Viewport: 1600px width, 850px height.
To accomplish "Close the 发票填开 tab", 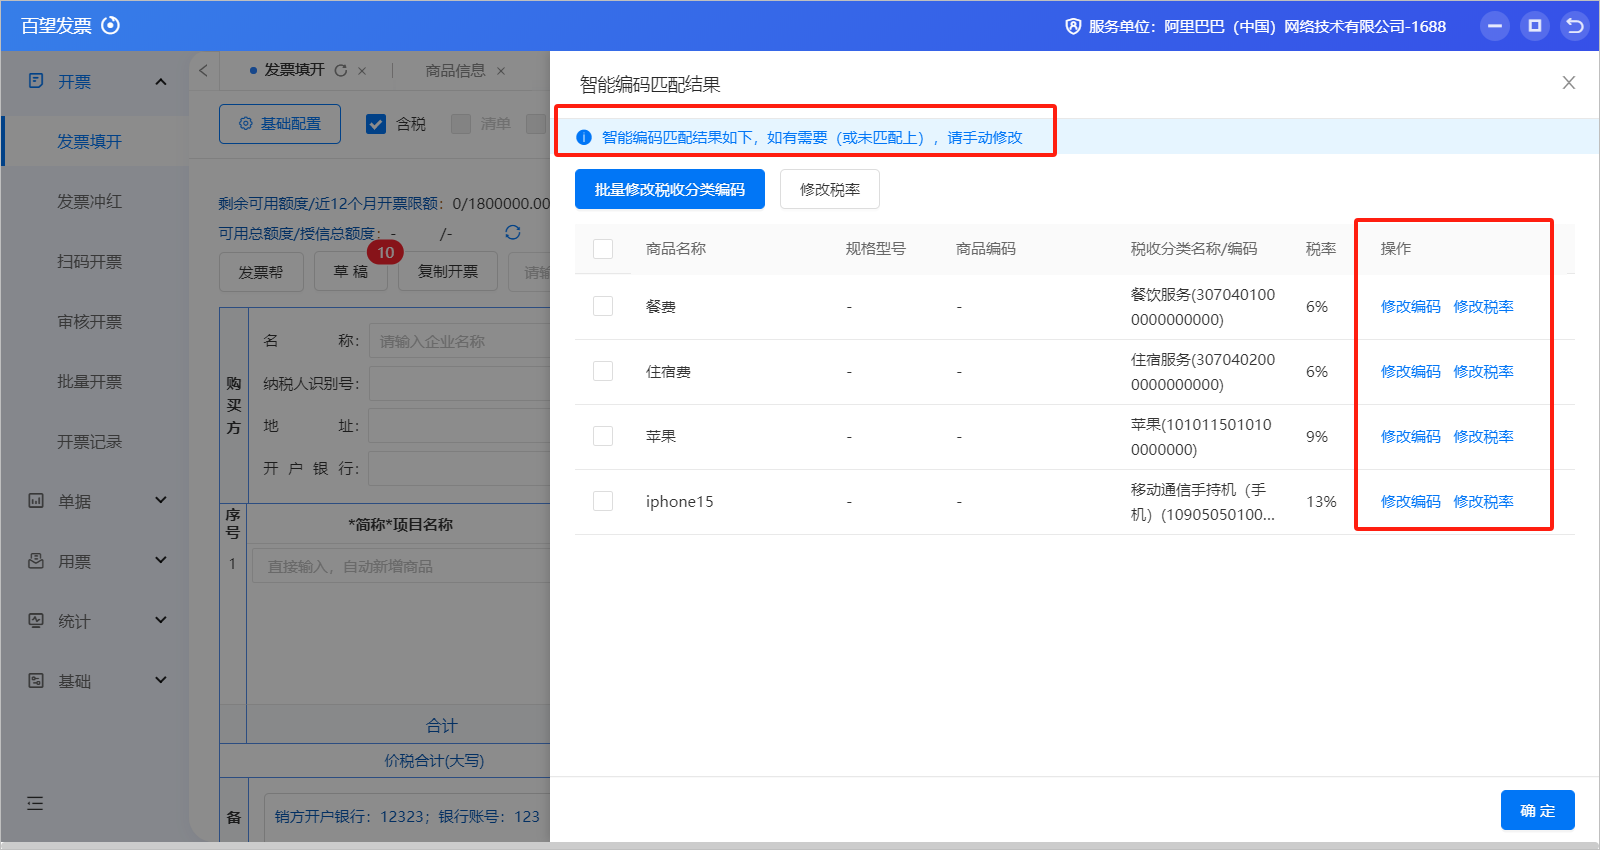I will coord(362,71).
